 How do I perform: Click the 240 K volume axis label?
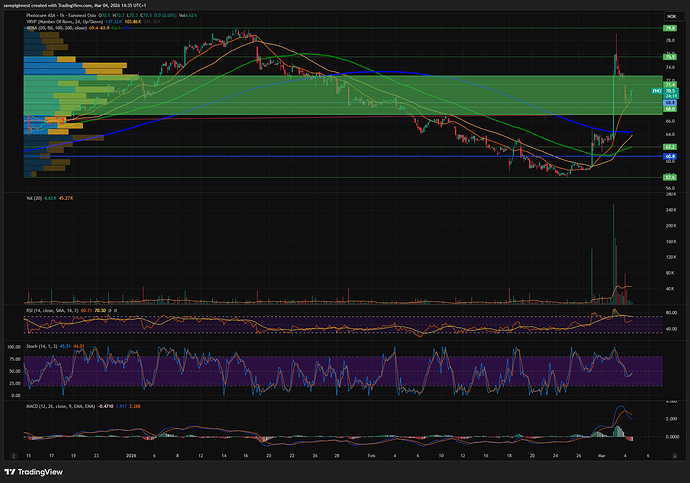670,208
